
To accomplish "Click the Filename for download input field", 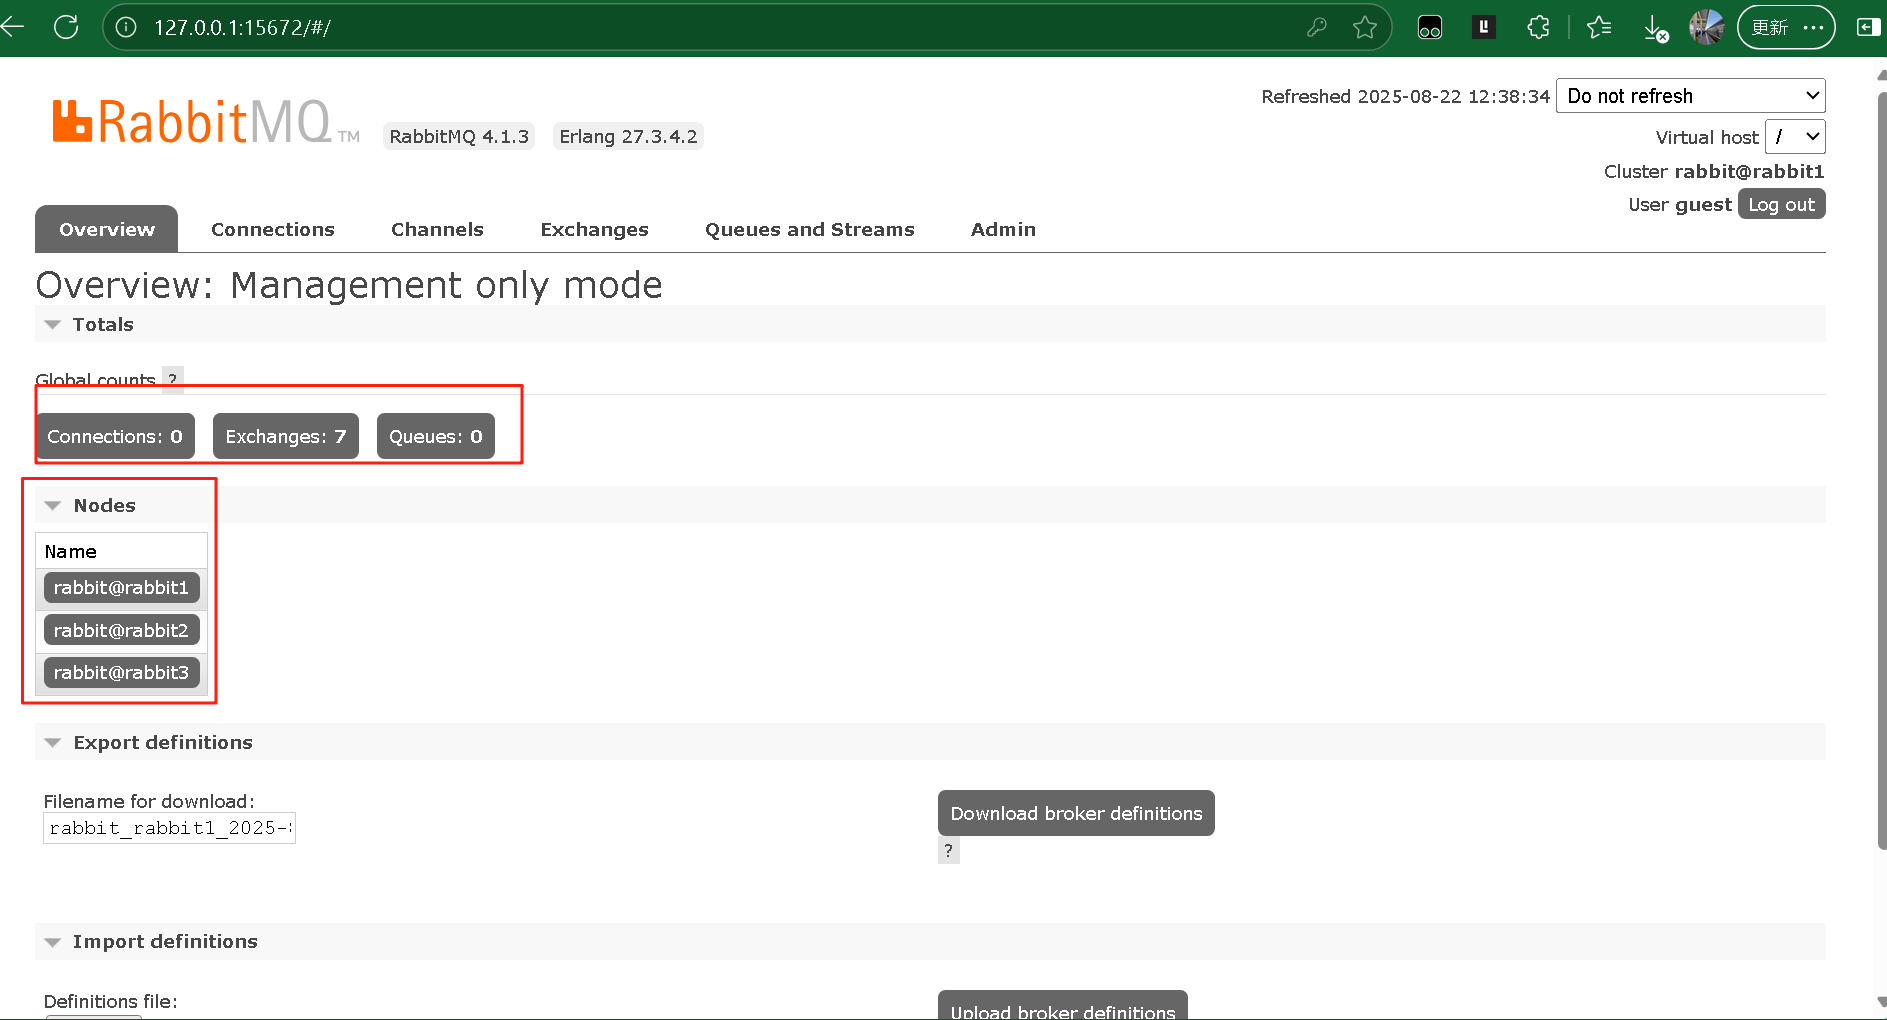I will tap(169, 828).
